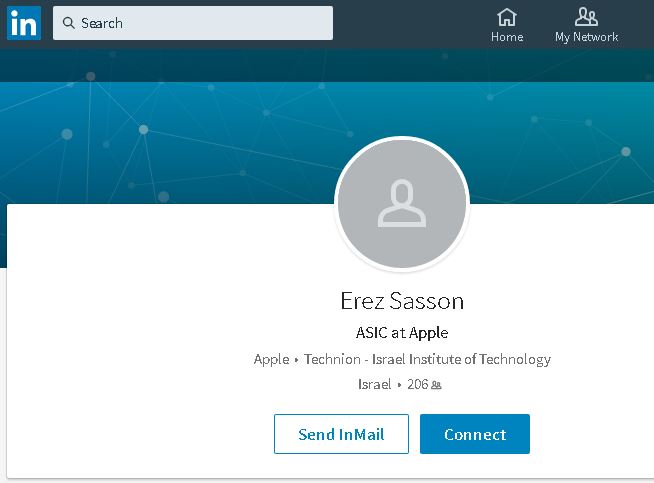This screenshot has height=483, width=654.
Task: Focus the Search input field
Action: point(200,23)
